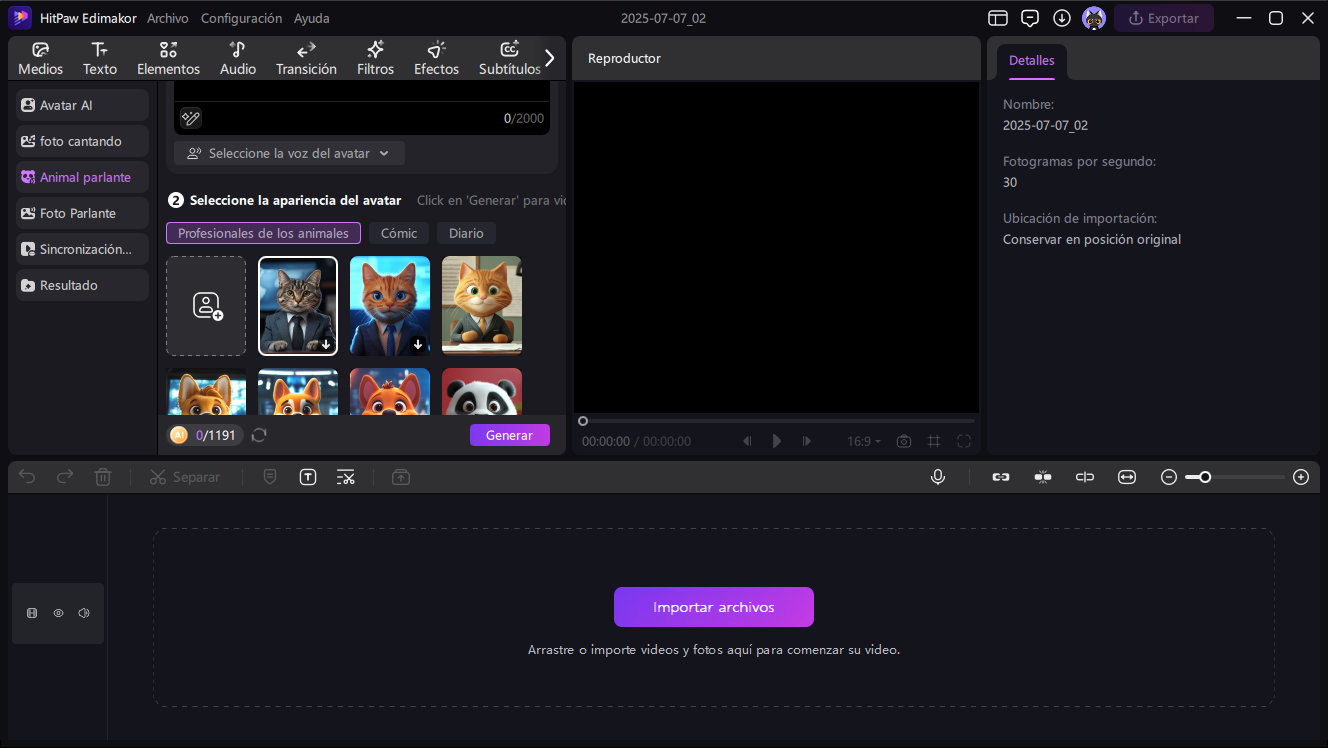The image size is (1328, 748).
Task: Open feedback message icon in title bar
Action: (x=1030, y=18)
